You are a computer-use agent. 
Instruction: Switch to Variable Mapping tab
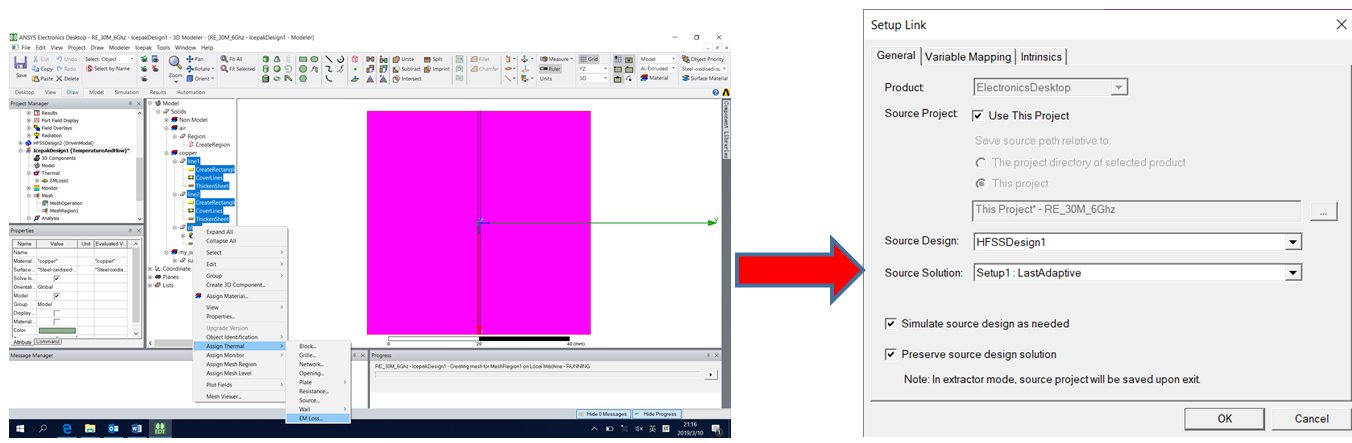(967, 56)
